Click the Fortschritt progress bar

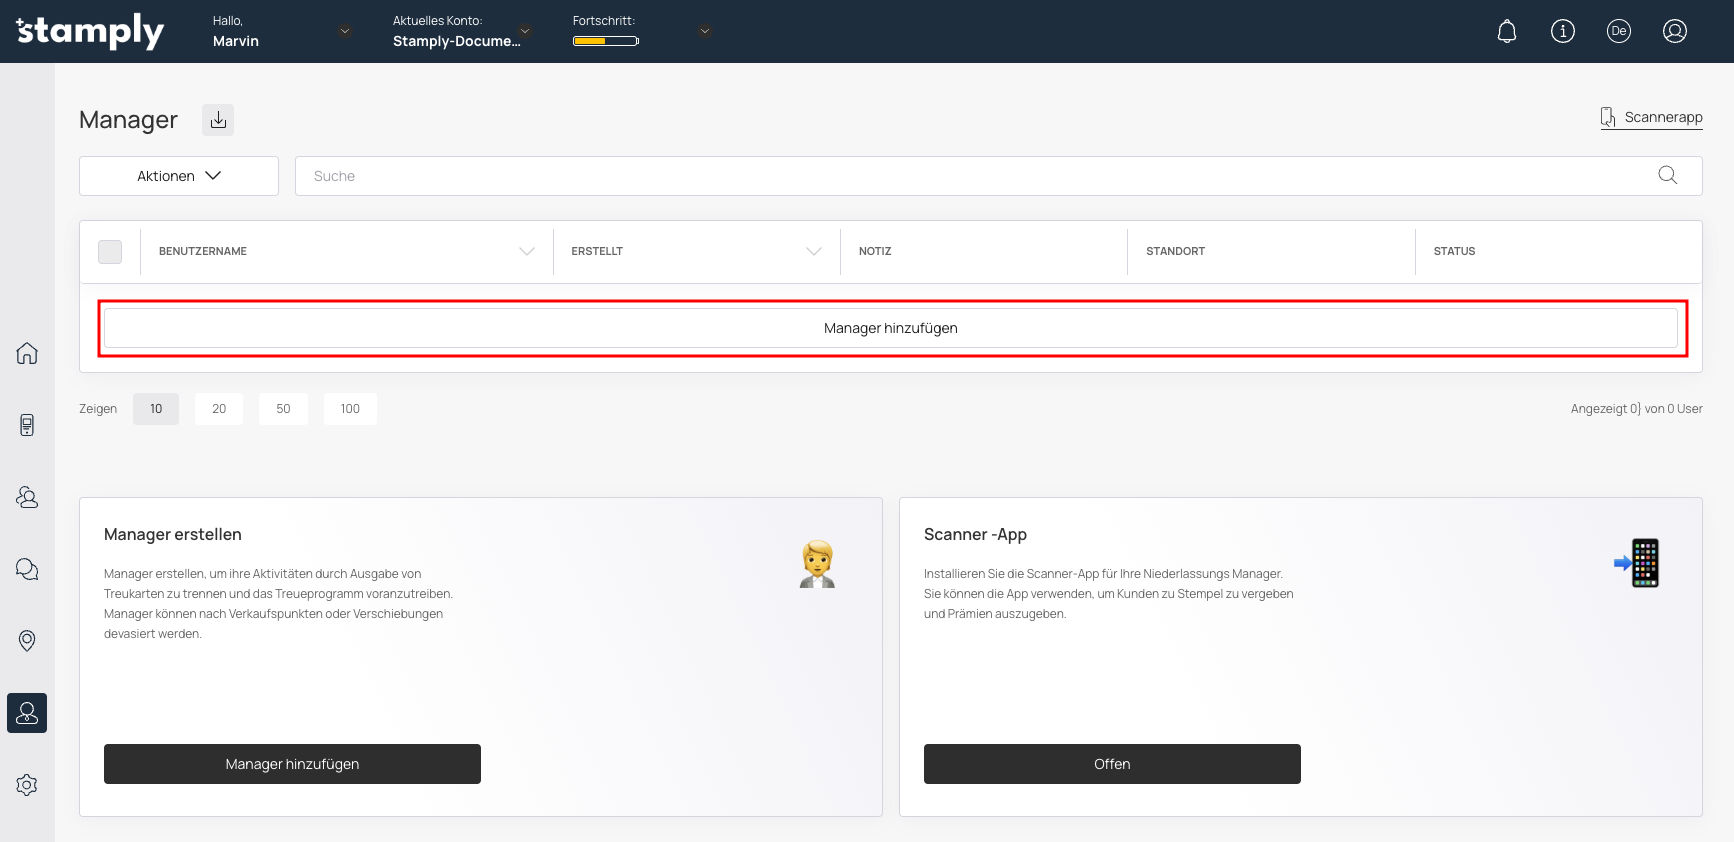pyautogui.click(x=605, y=41)
